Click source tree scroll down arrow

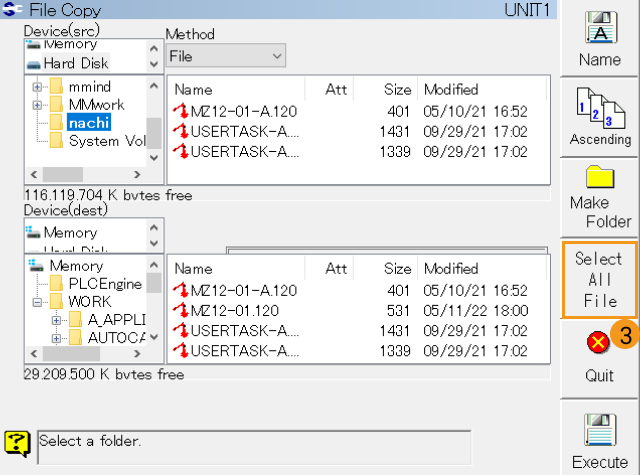tap(154, 157)
